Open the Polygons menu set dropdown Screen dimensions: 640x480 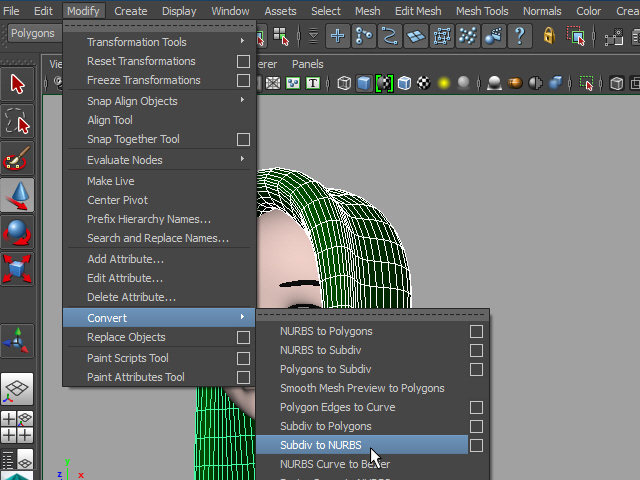34,33
